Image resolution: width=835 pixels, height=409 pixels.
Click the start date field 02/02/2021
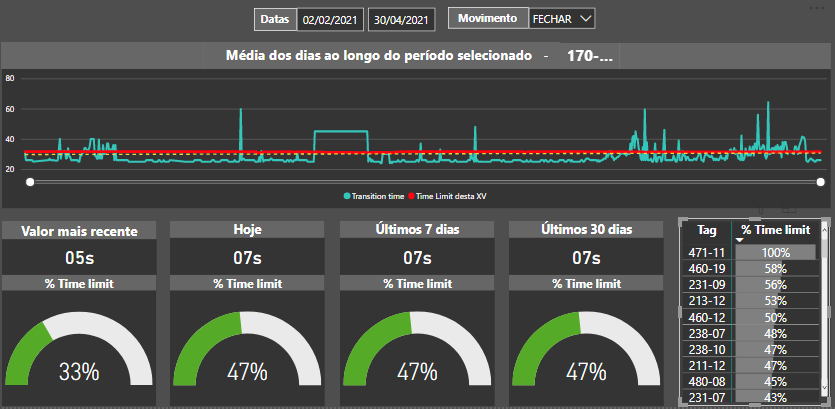click(x=331, y=20)
